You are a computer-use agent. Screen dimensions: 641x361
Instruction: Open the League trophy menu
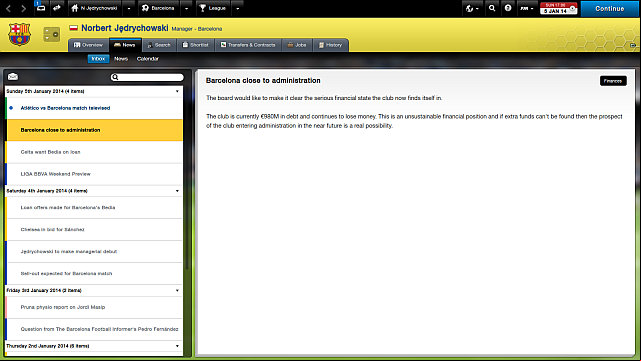tap(212, 8)
